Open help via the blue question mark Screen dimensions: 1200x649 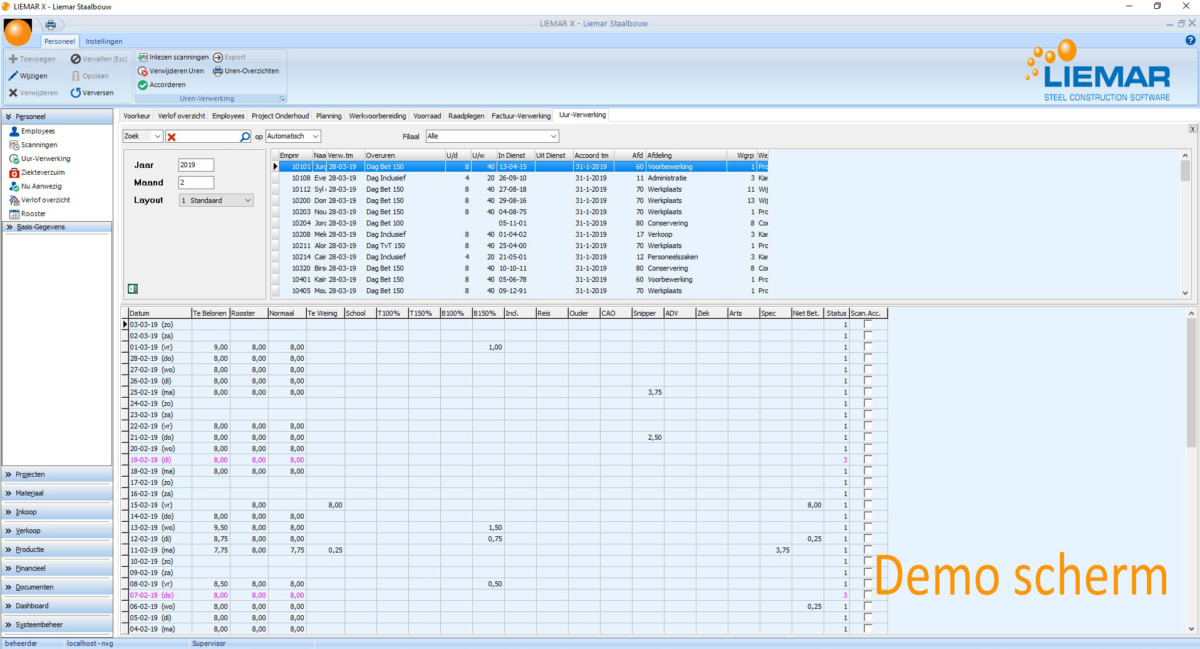(x=1190, y=40)
